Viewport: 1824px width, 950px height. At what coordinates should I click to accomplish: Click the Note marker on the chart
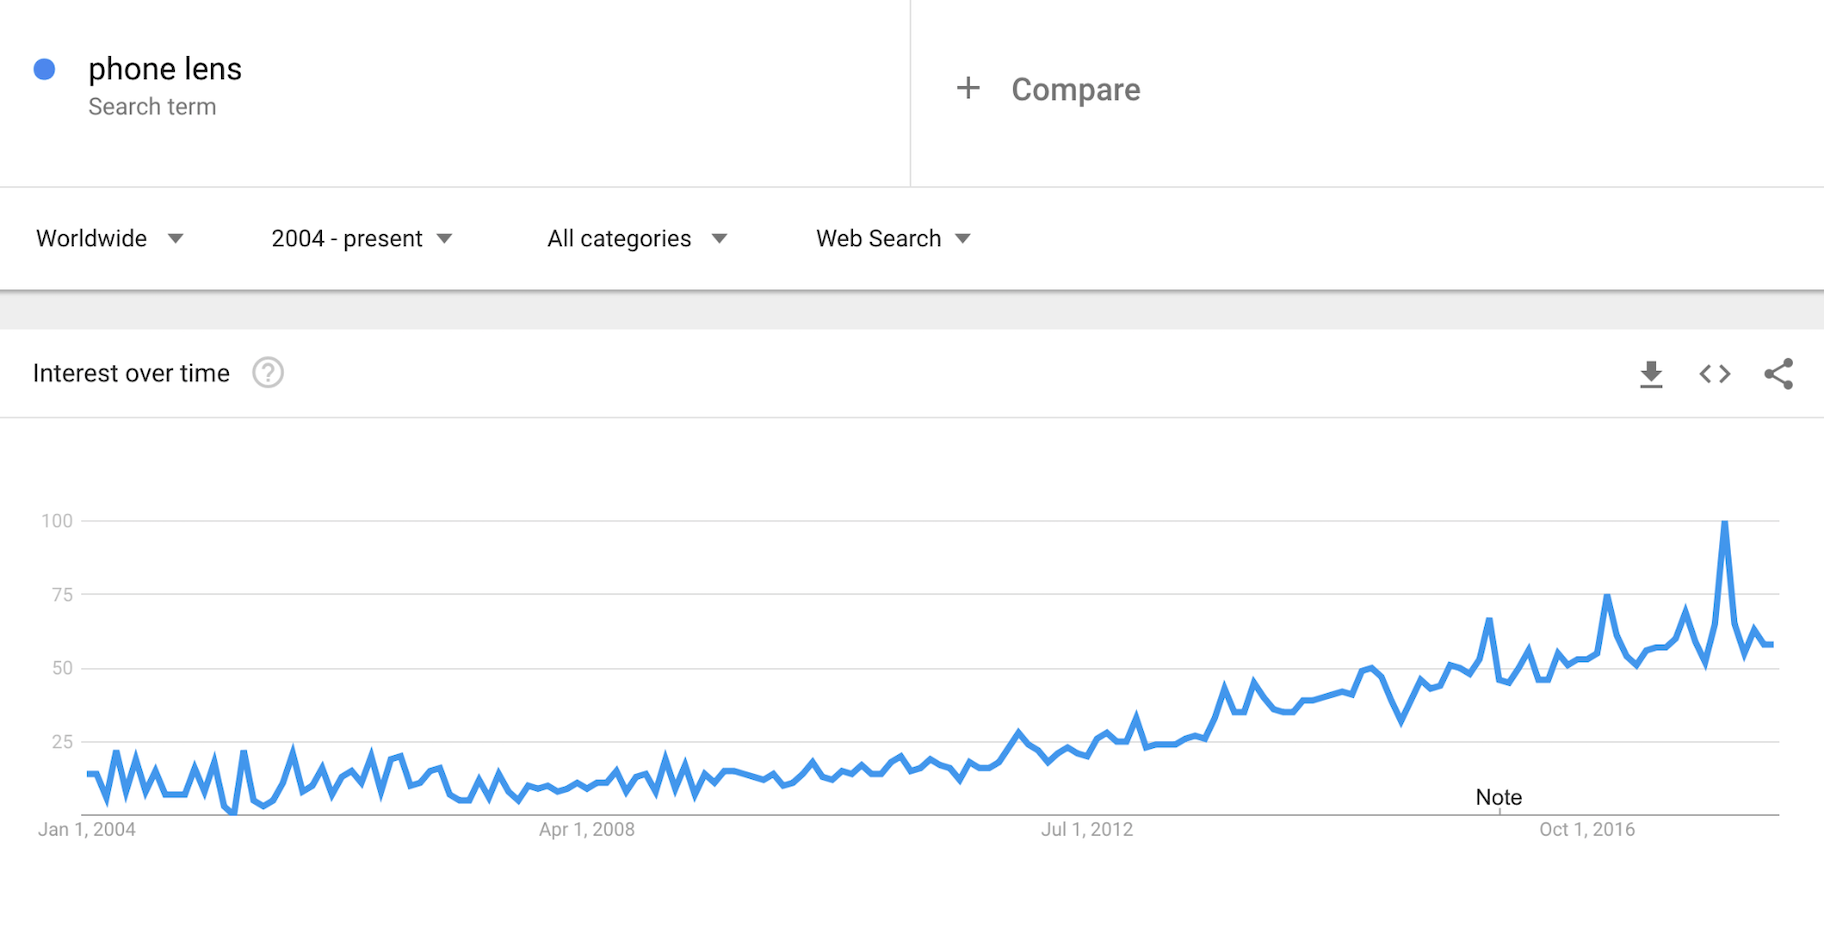point(1498,798)
